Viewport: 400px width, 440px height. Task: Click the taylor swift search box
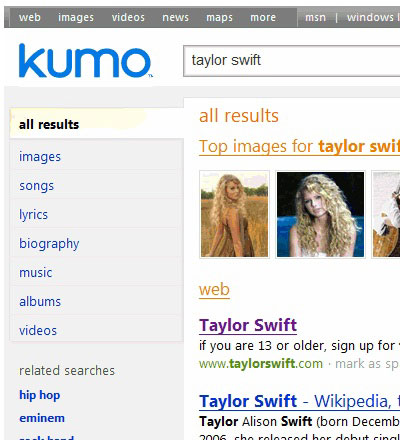point(292,61)
